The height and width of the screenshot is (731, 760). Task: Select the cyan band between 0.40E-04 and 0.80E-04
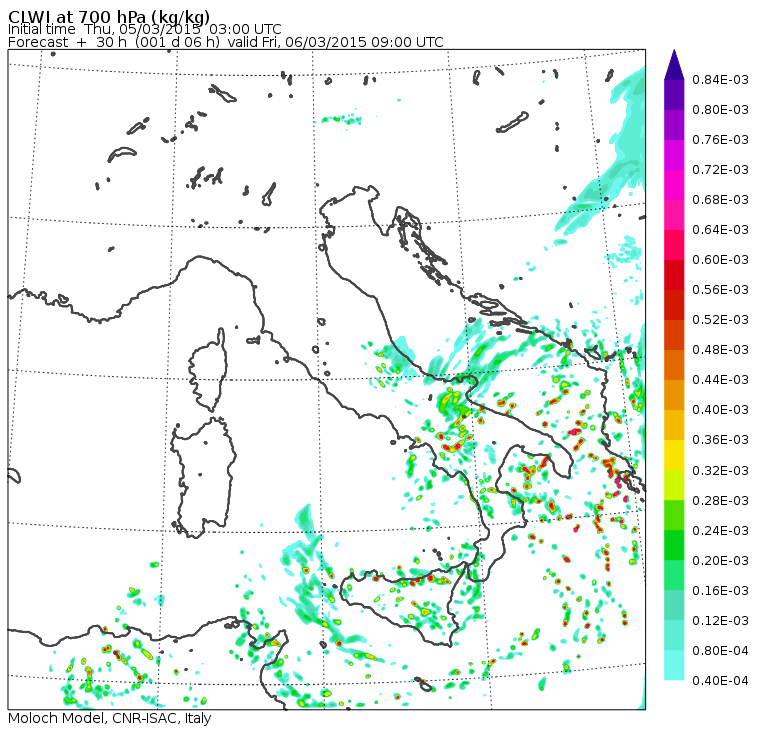(x=674, y=665)
